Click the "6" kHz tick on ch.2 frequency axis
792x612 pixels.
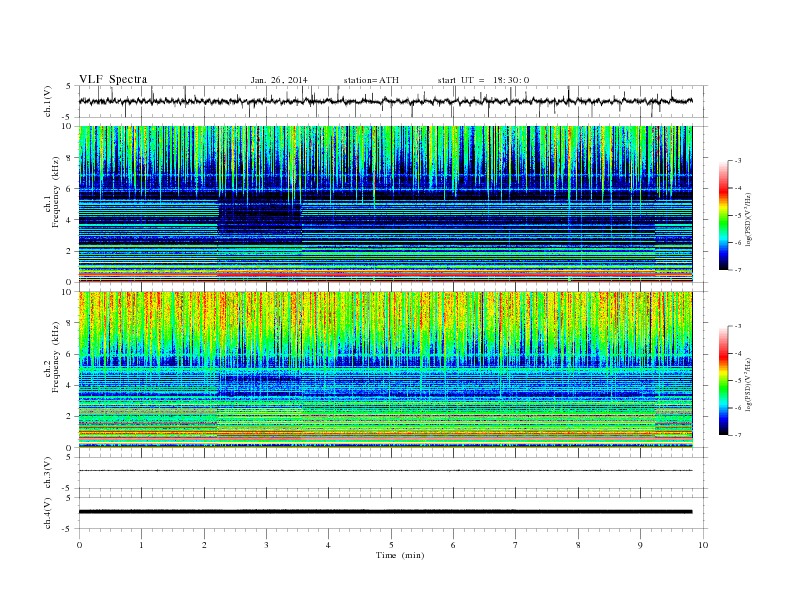click(x=69, y=354)
